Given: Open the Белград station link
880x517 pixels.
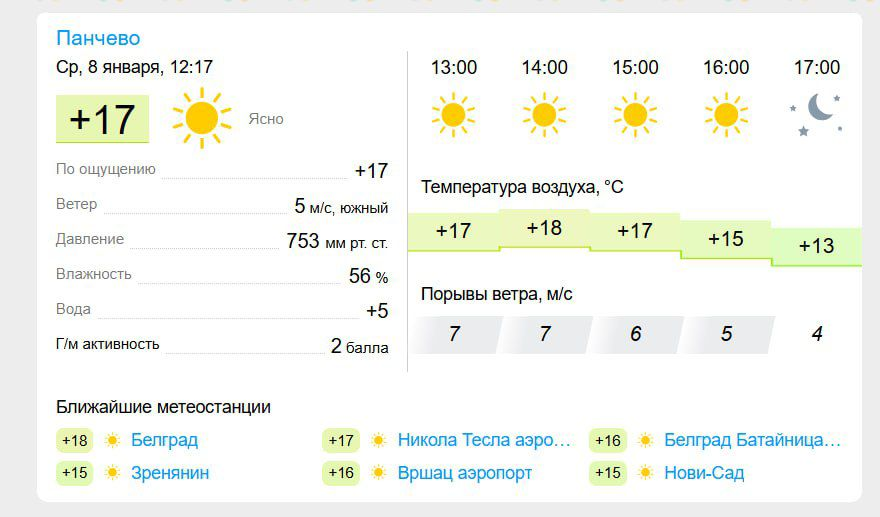Looking at the screenshot, I should (164, 440).
